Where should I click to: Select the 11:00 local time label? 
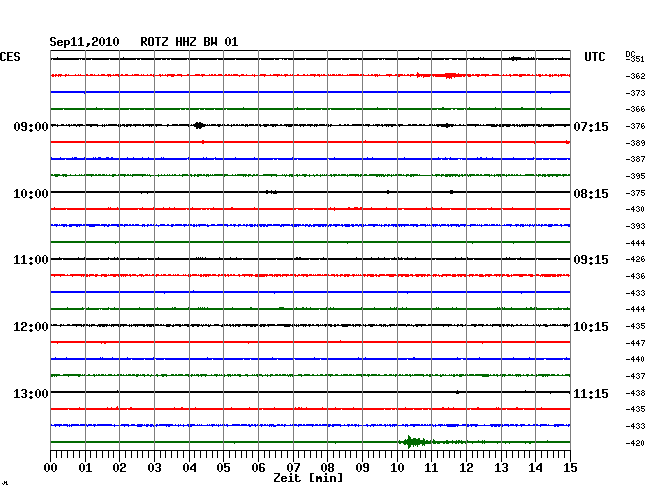[x=31, y=260]
